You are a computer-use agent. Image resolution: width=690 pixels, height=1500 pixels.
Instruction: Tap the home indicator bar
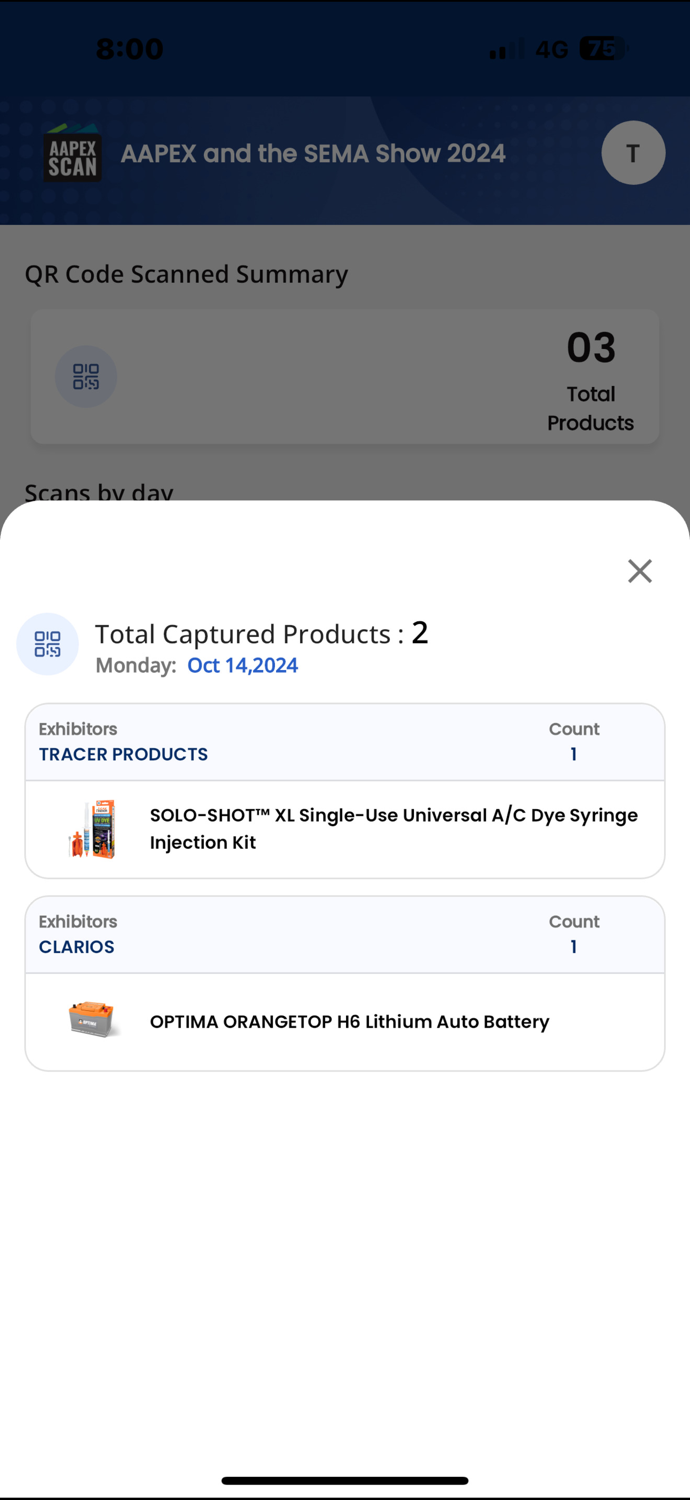(345, 1480)
